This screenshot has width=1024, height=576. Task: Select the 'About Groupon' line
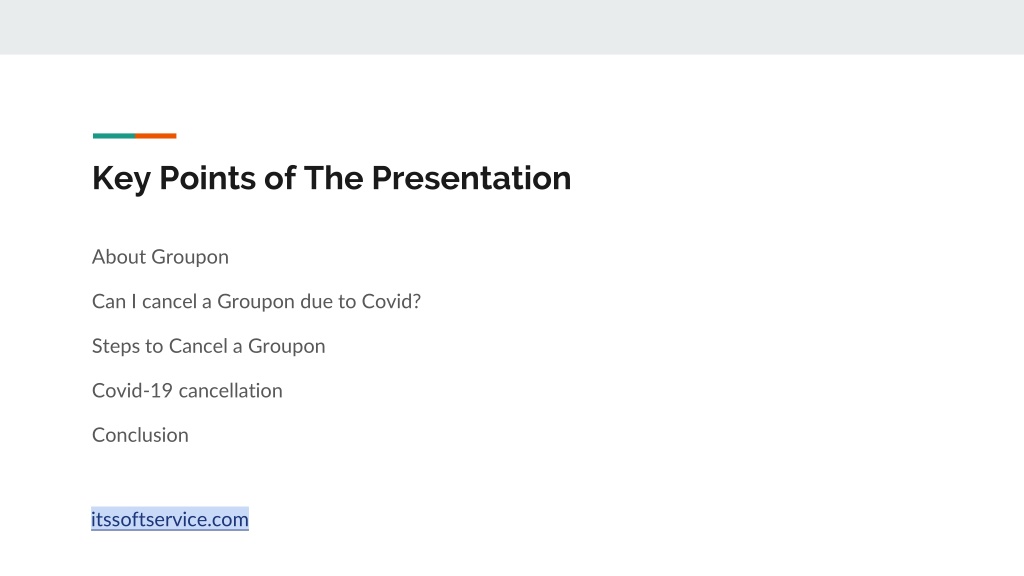click(x=160, y=257)
